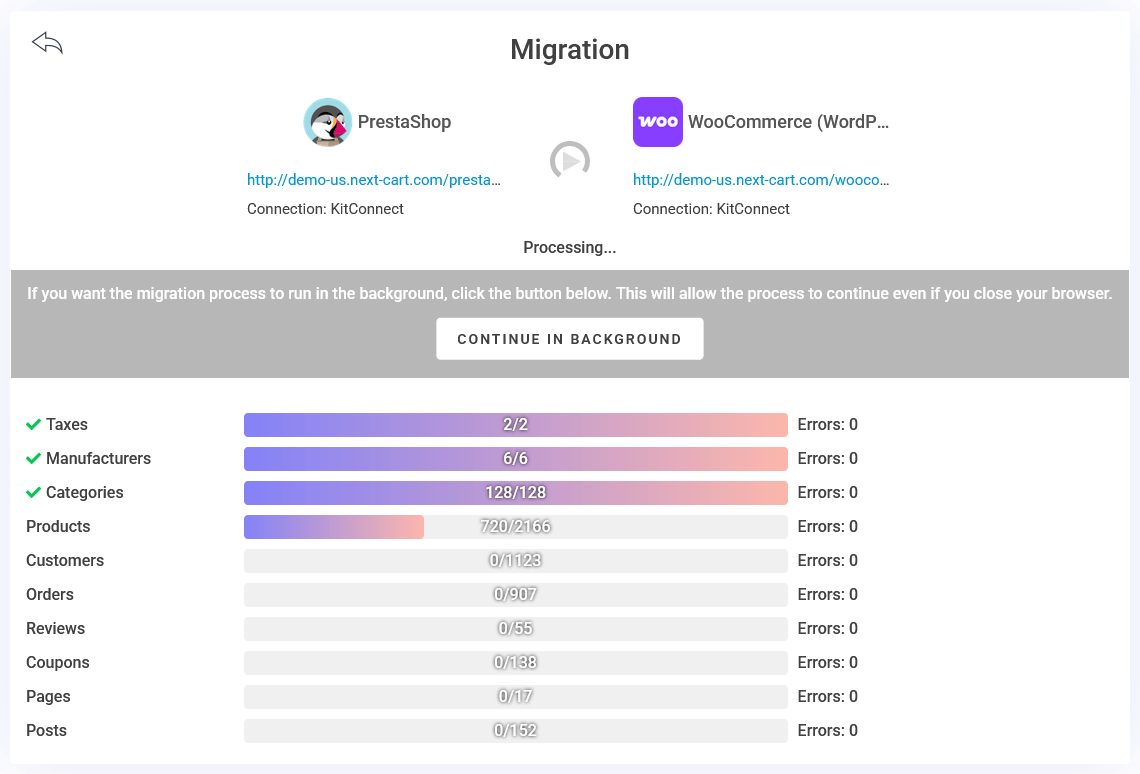Image resolution: width=1140 pixels, height=774 pixels.
Task: Click Errors: 0 in the Manufacturers row
Action: coord(827,459)
